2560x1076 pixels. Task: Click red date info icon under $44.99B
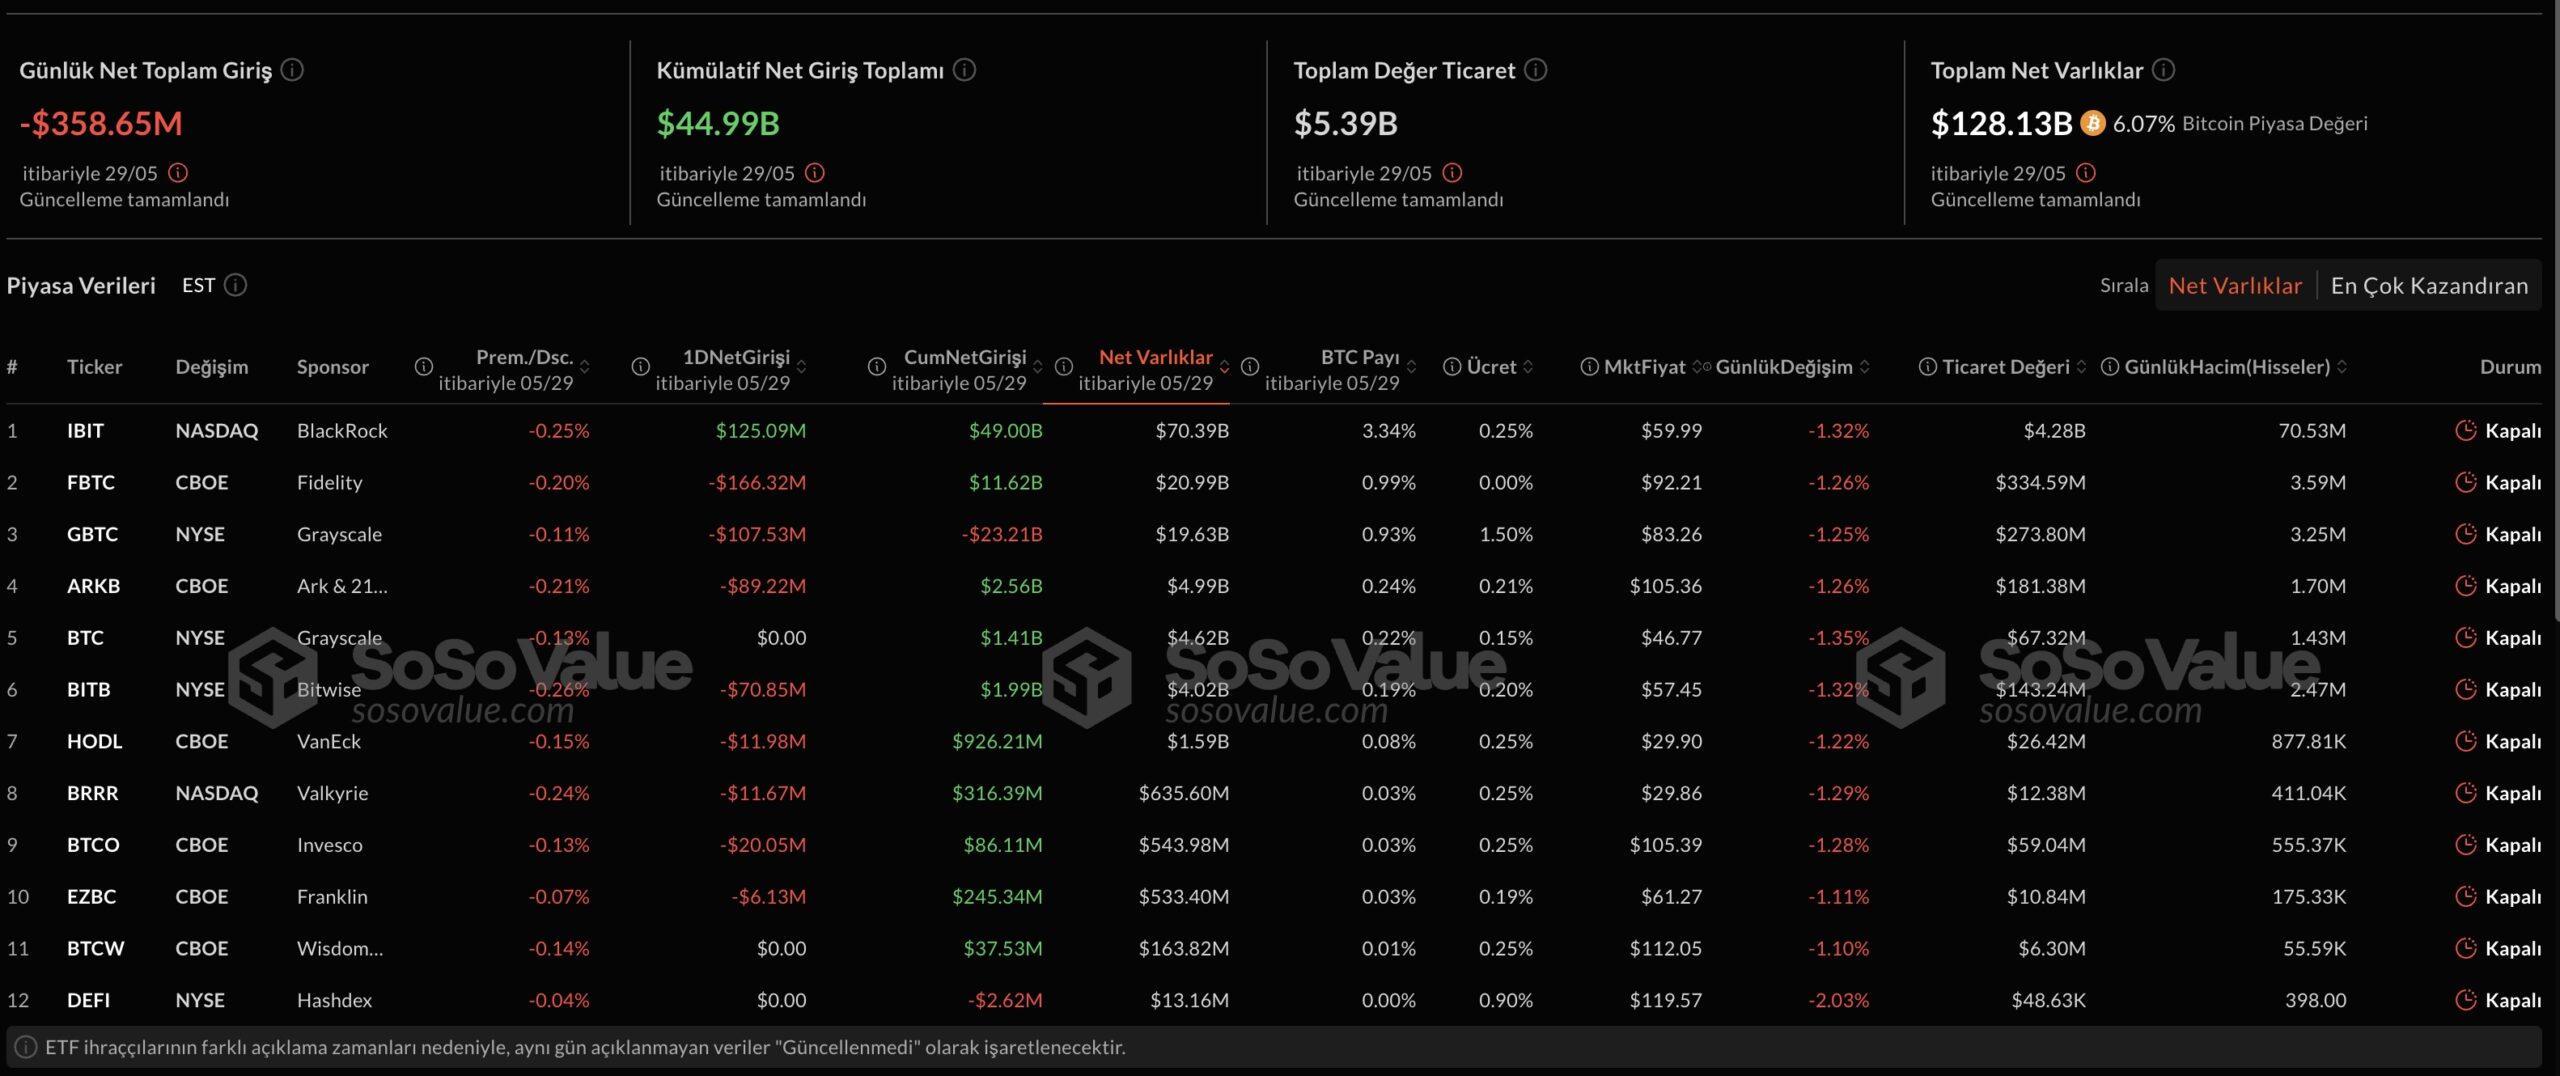[x=815, y=173]
